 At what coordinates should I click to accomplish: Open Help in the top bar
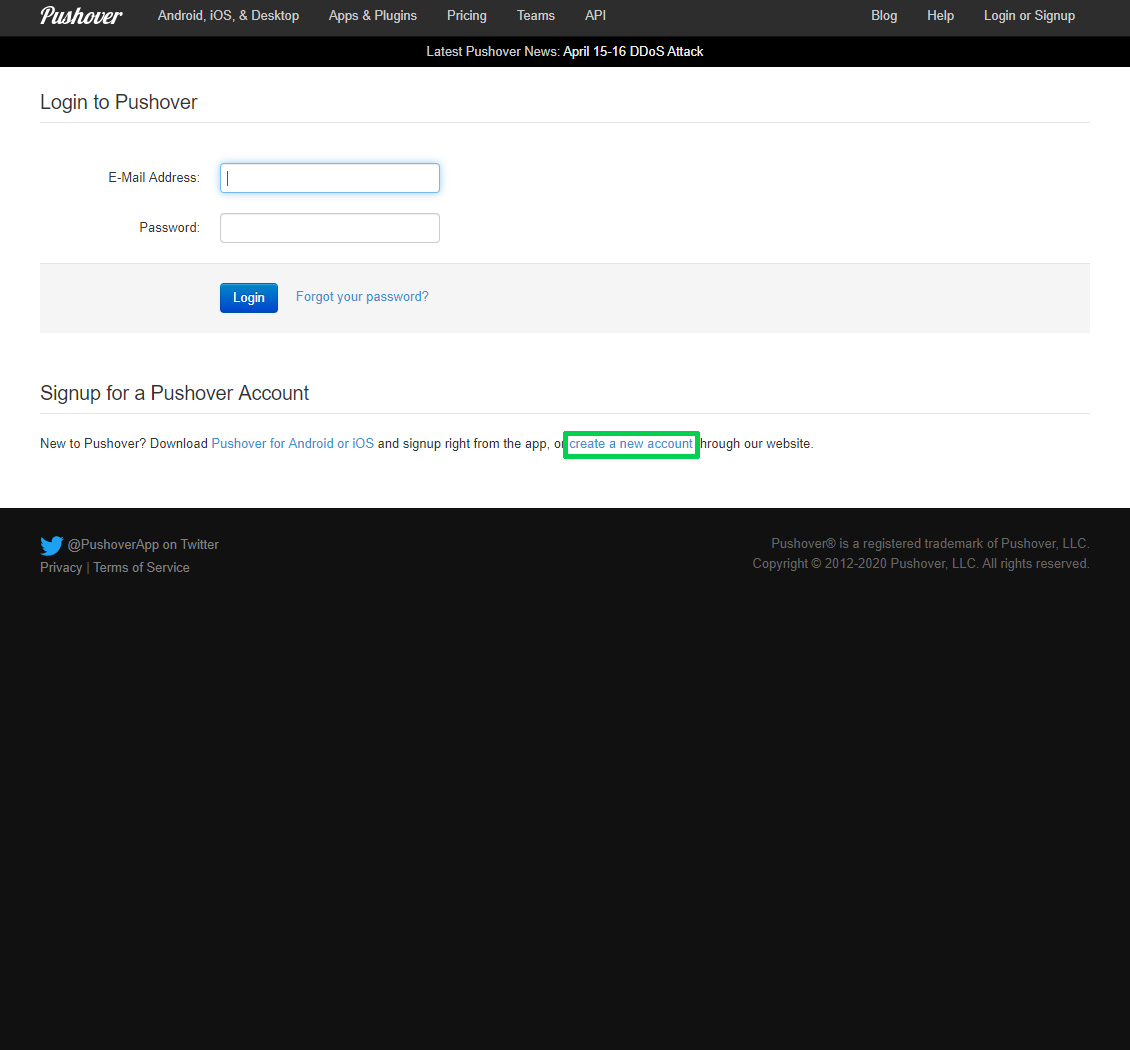coord(940,16)
